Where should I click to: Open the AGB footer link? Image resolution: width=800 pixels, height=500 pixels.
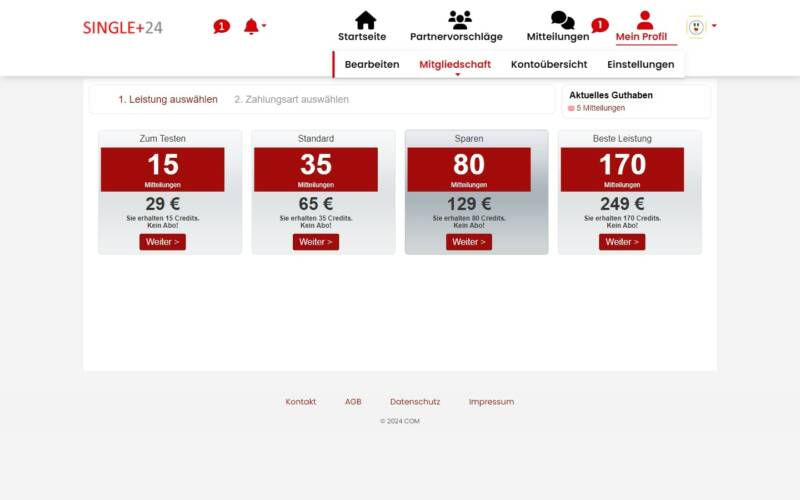click(353, 402)
